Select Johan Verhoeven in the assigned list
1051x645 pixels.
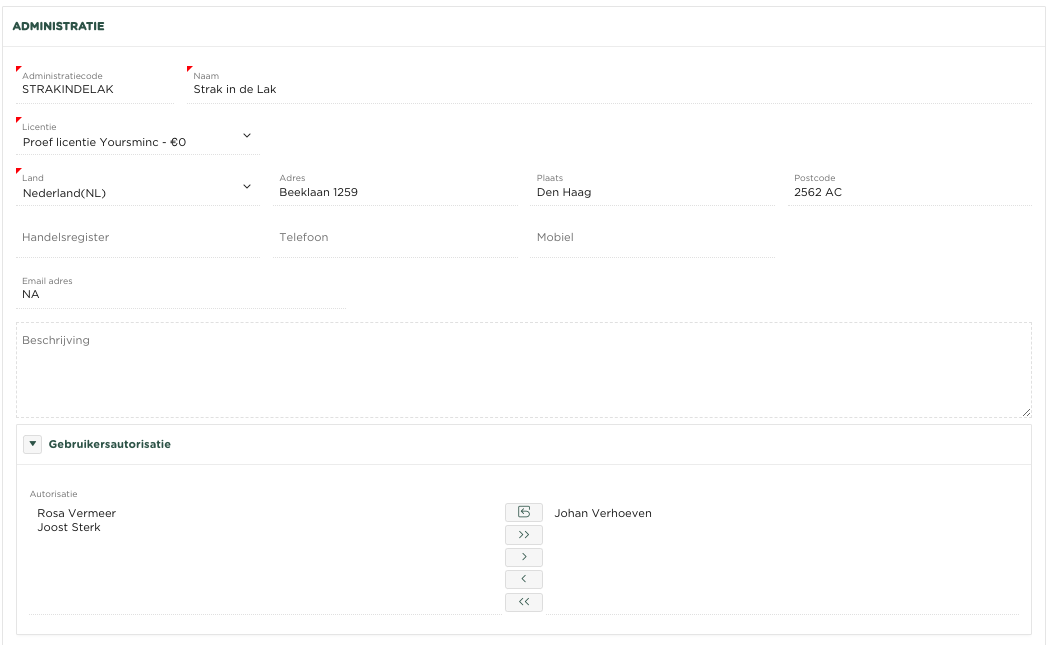(603, 514)
